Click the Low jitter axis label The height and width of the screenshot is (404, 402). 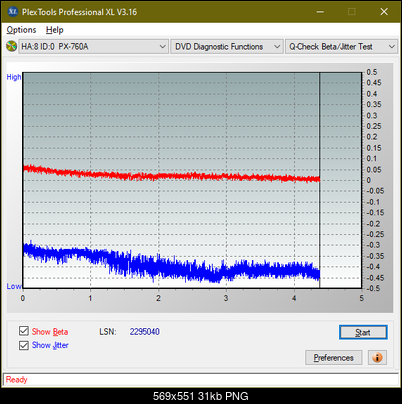[x=14, y=286]
